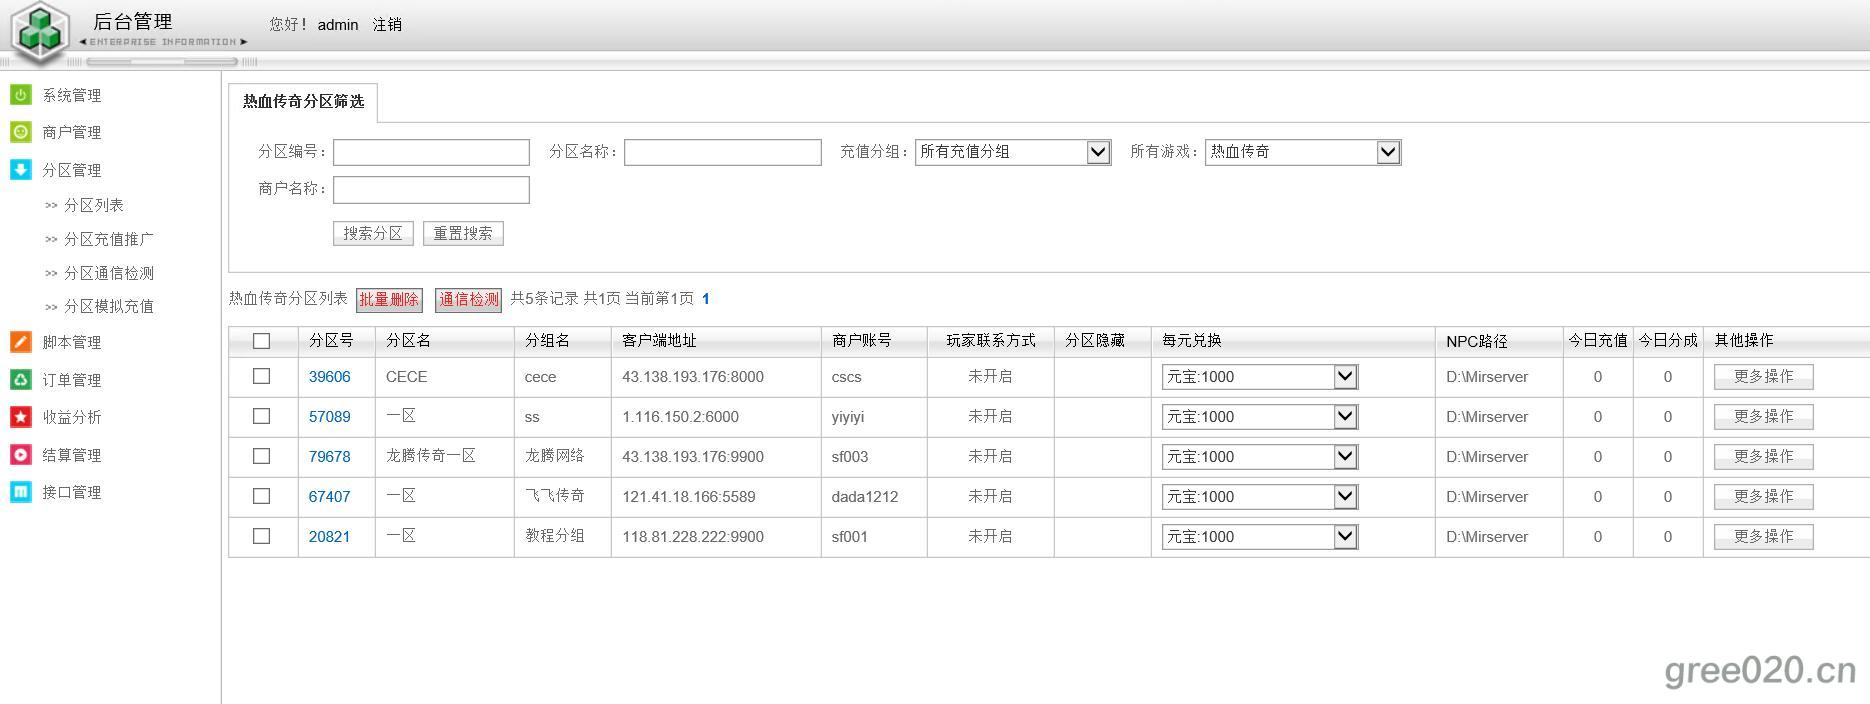Open 每元兑换 dropdown for partition 57089
1870x704 pixels.
pos(1259,417)
